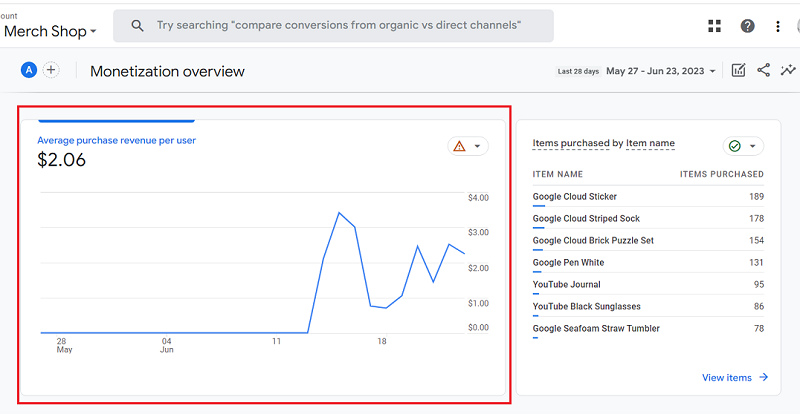Click the chart peak near $3.50
Screen dimensions: 800x414
tap(339, 212)
